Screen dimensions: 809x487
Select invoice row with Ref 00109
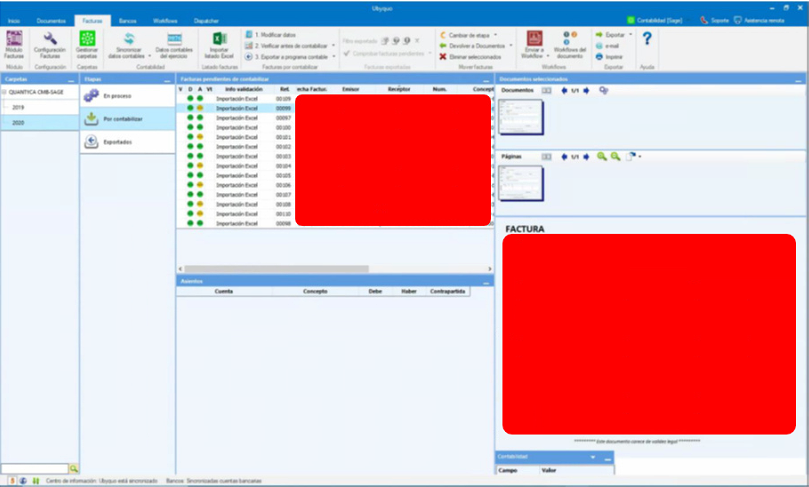(x=335, y=99)
